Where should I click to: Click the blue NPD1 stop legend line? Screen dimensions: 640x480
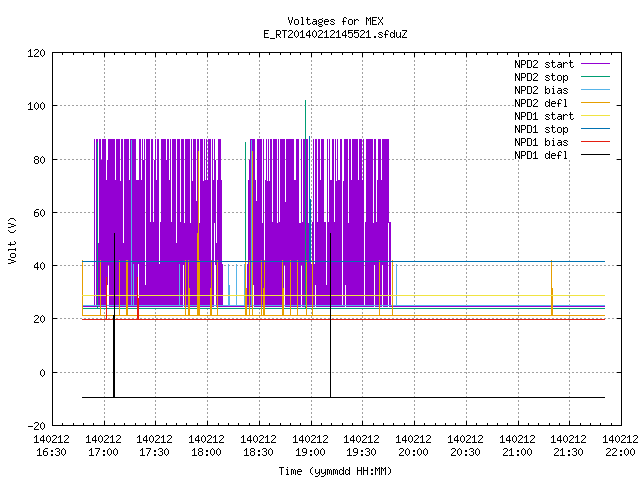(x=595, y=129)
